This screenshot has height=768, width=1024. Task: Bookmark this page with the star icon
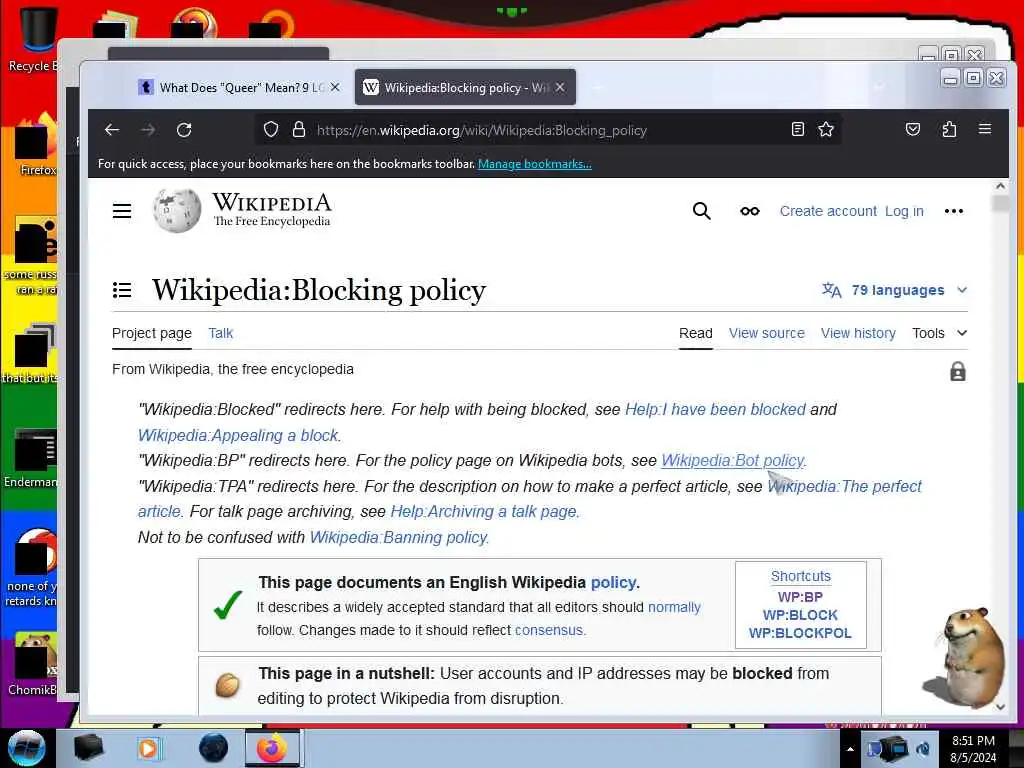(x=826, y=129)
